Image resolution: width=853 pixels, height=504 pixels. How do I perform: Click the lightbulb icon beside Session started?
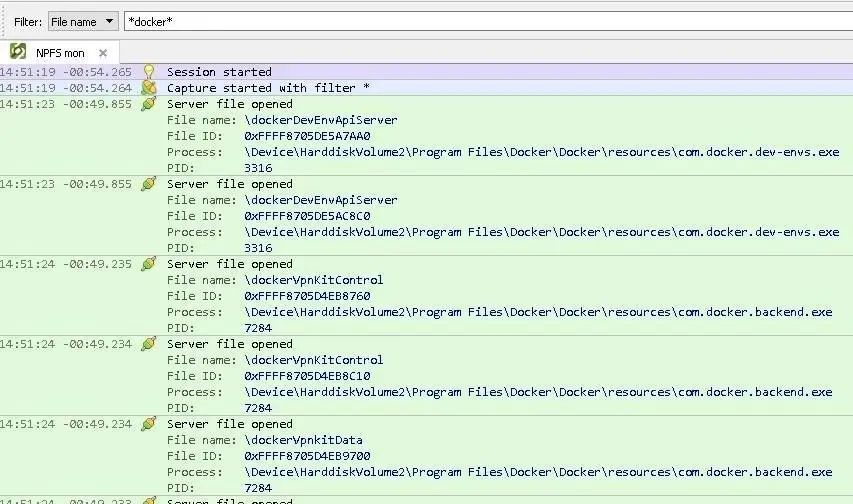(149, 71)
